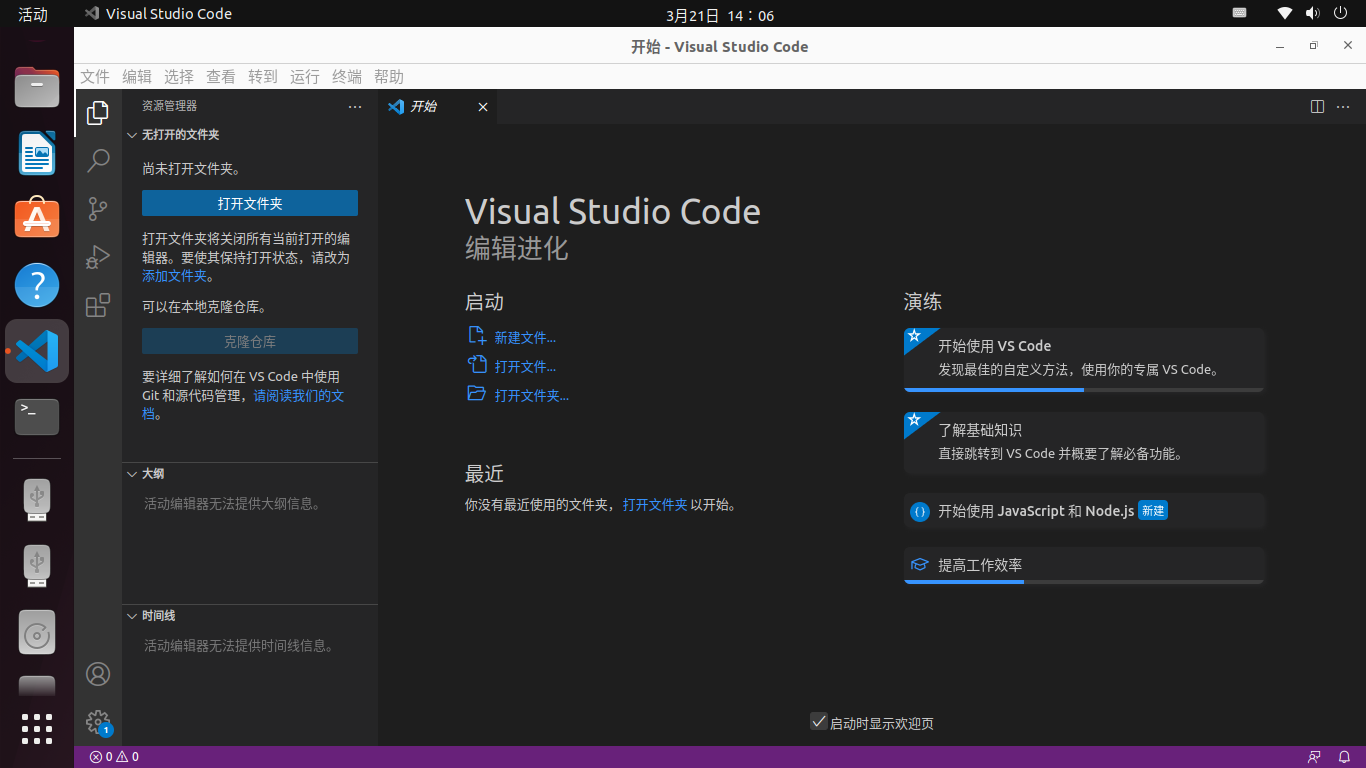Click the 打开文件... link

525,367
